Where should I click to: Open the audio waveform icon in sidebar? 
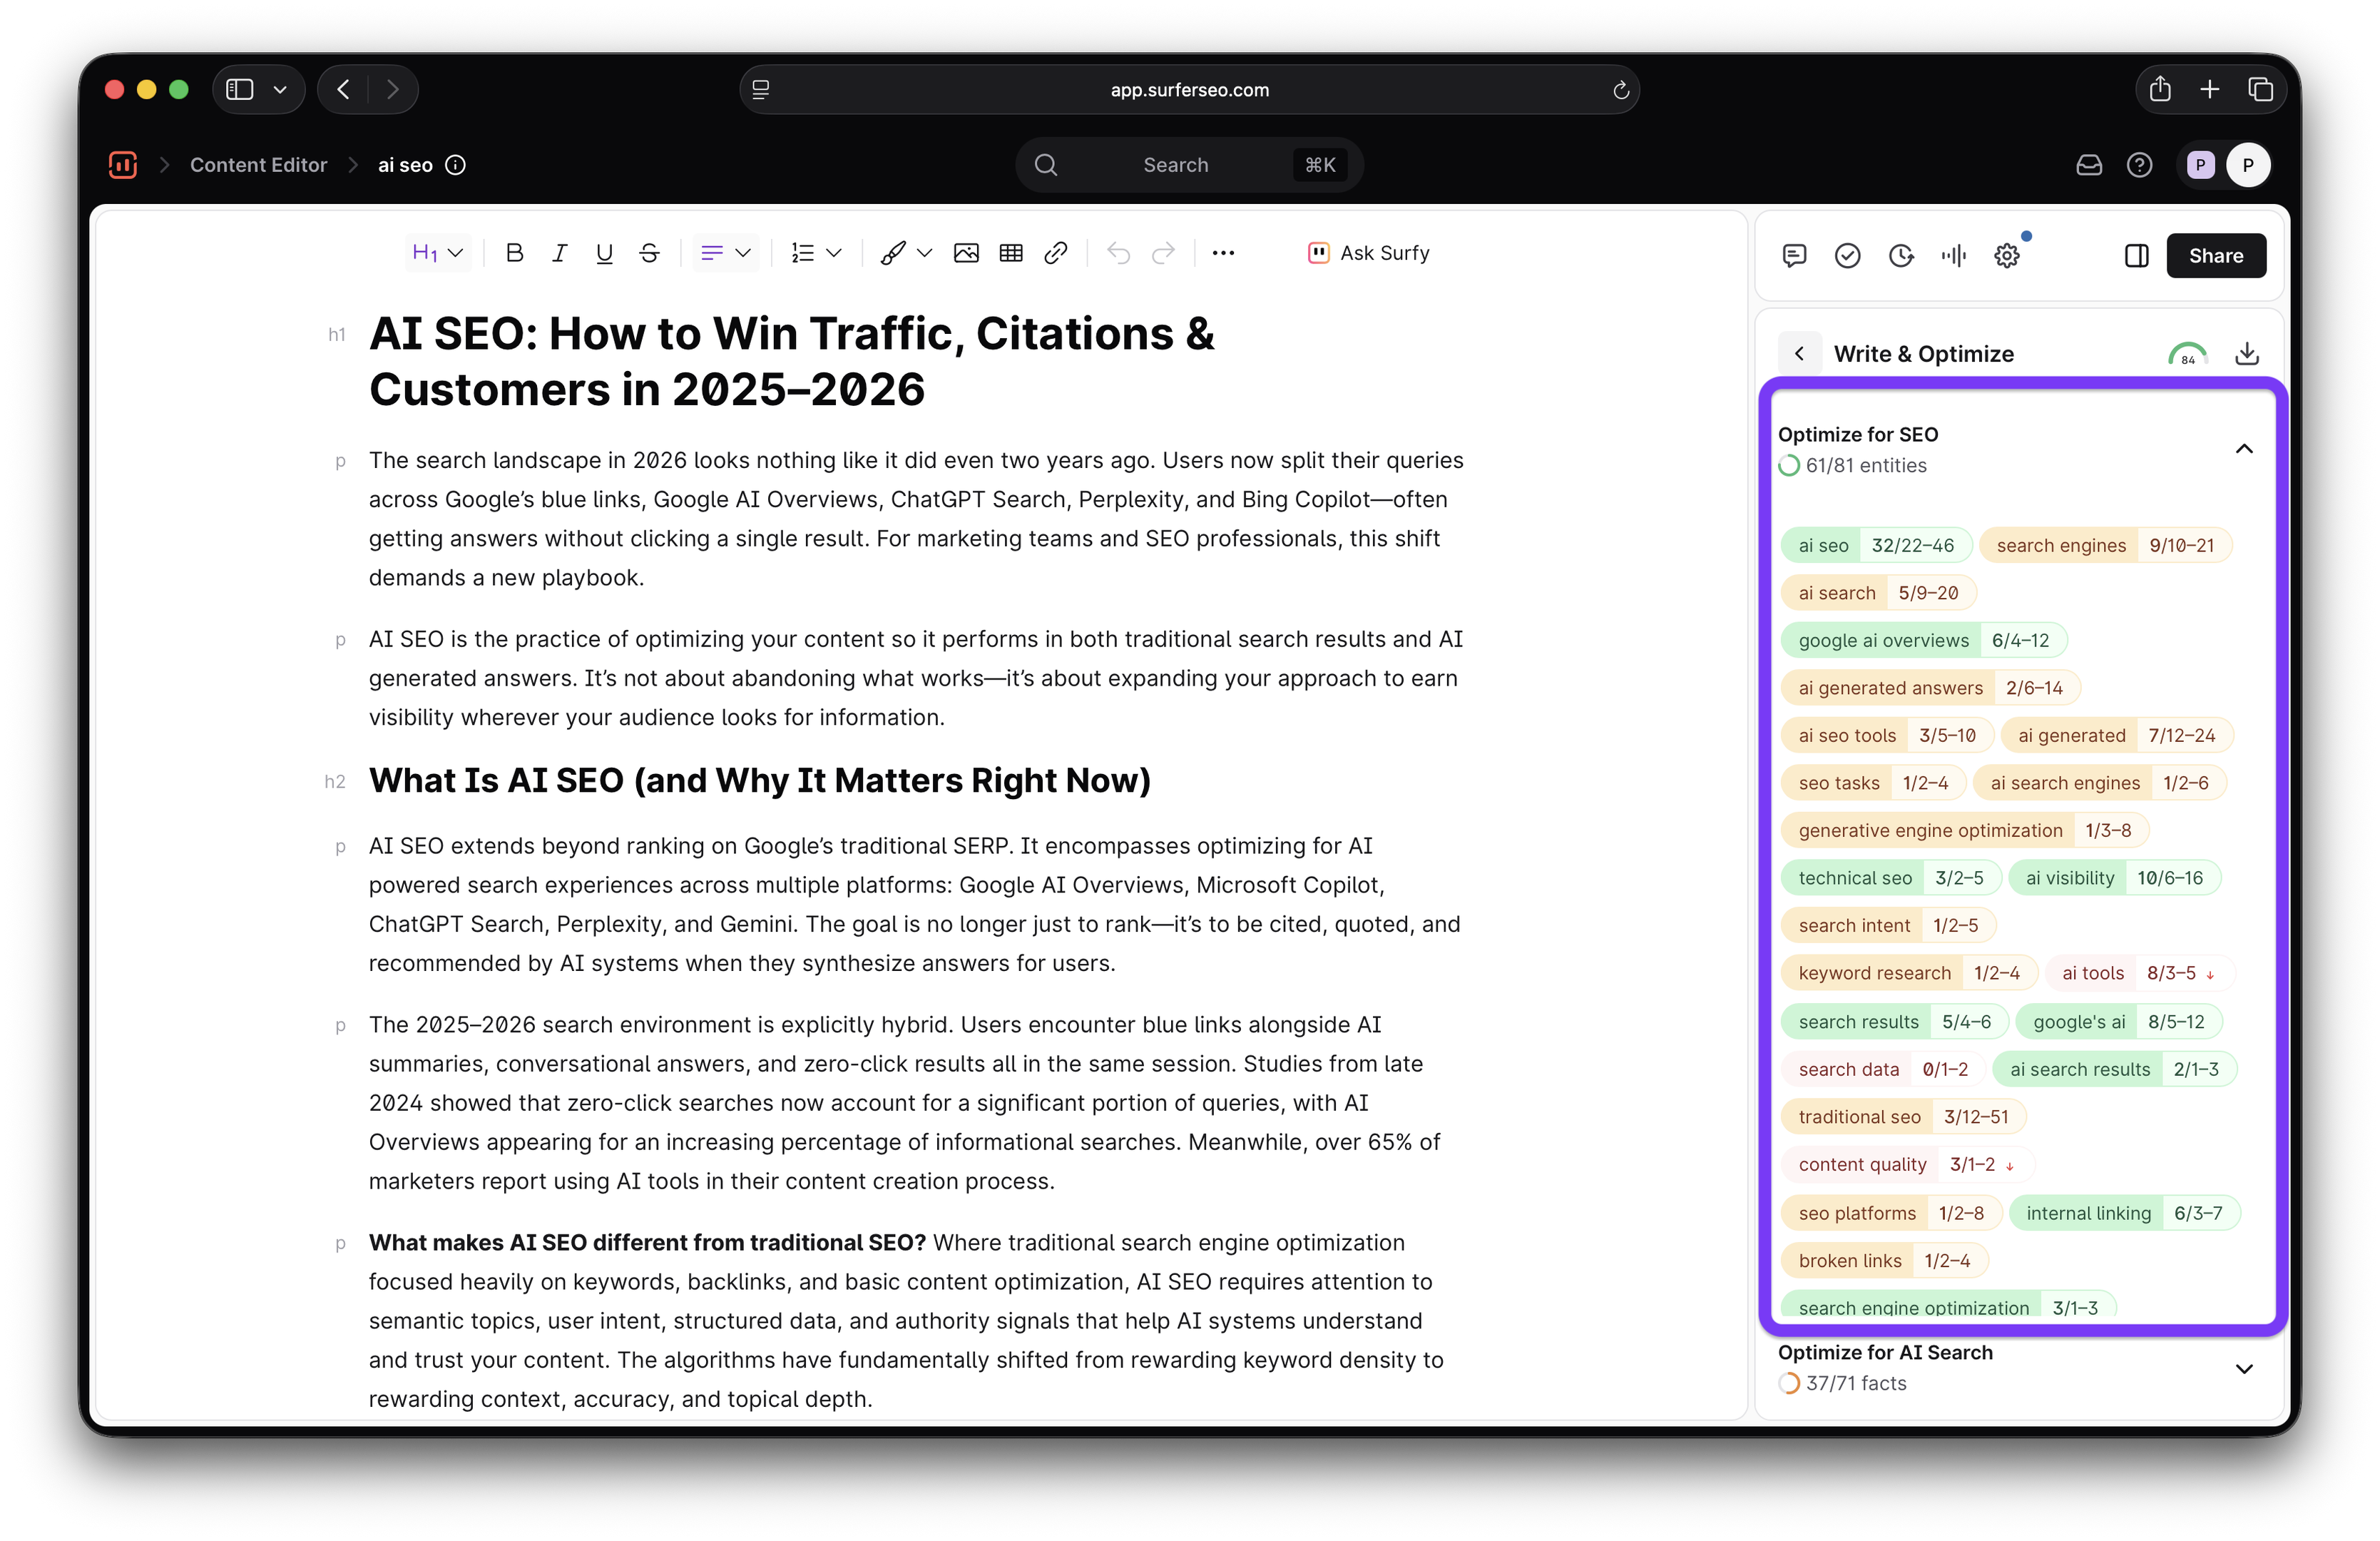point(1953,256)
